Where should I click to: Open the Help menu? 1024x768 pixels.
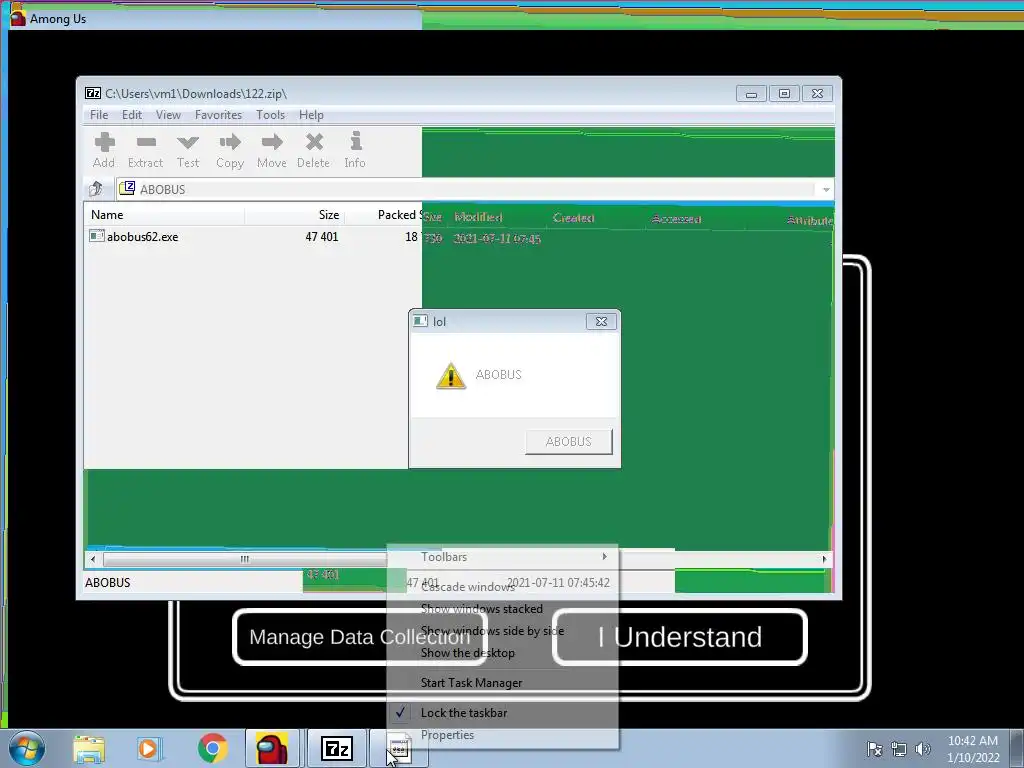click(312, 115)
